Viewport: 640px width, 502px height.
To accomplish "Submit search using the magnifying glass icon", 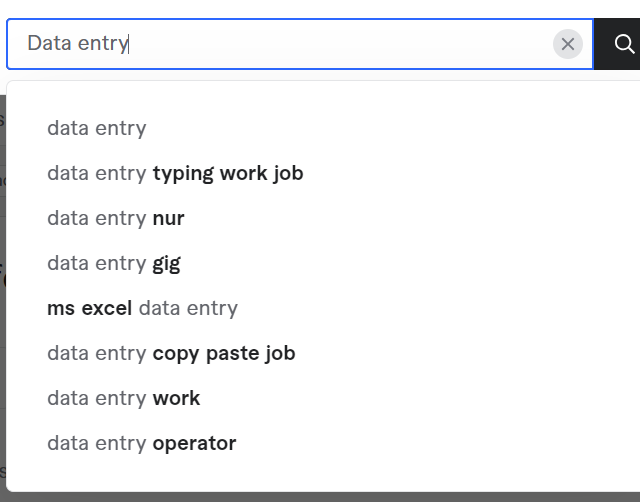I will [624, 44].
